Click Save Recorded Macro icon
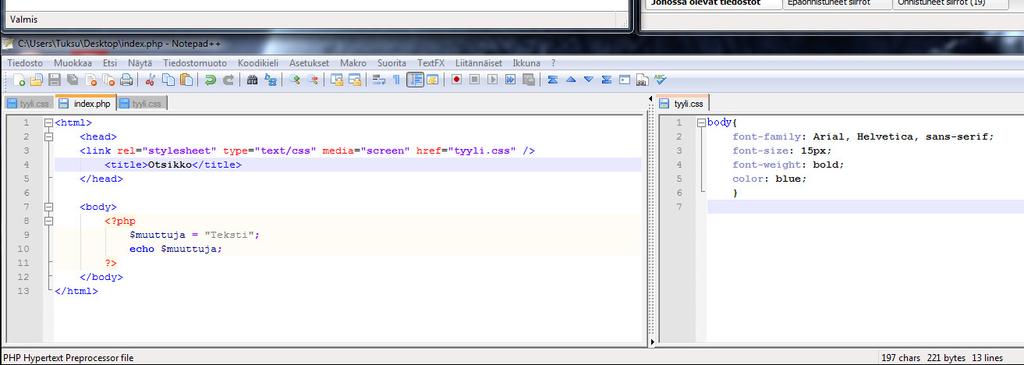1024x365 pixels. click(x=528, y=80)
